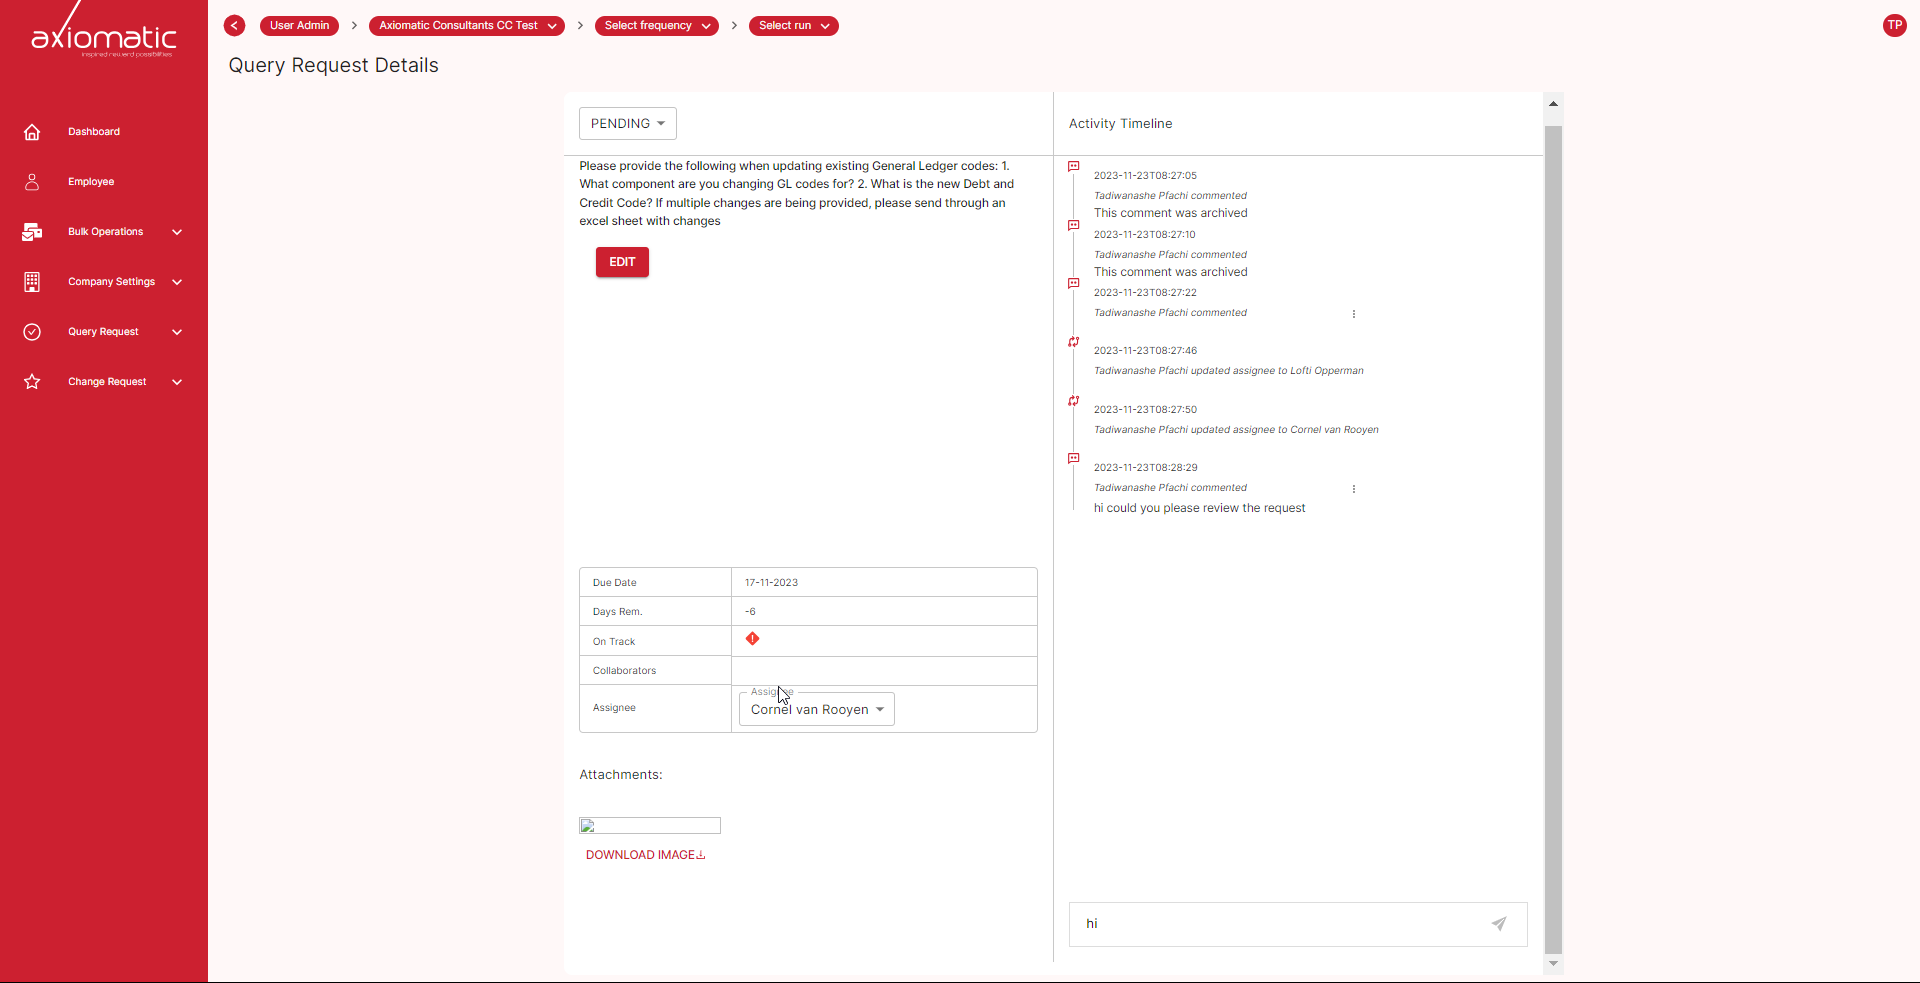Click the attachment image thumbnail
1920x983 pixels.
click(650, 826)
